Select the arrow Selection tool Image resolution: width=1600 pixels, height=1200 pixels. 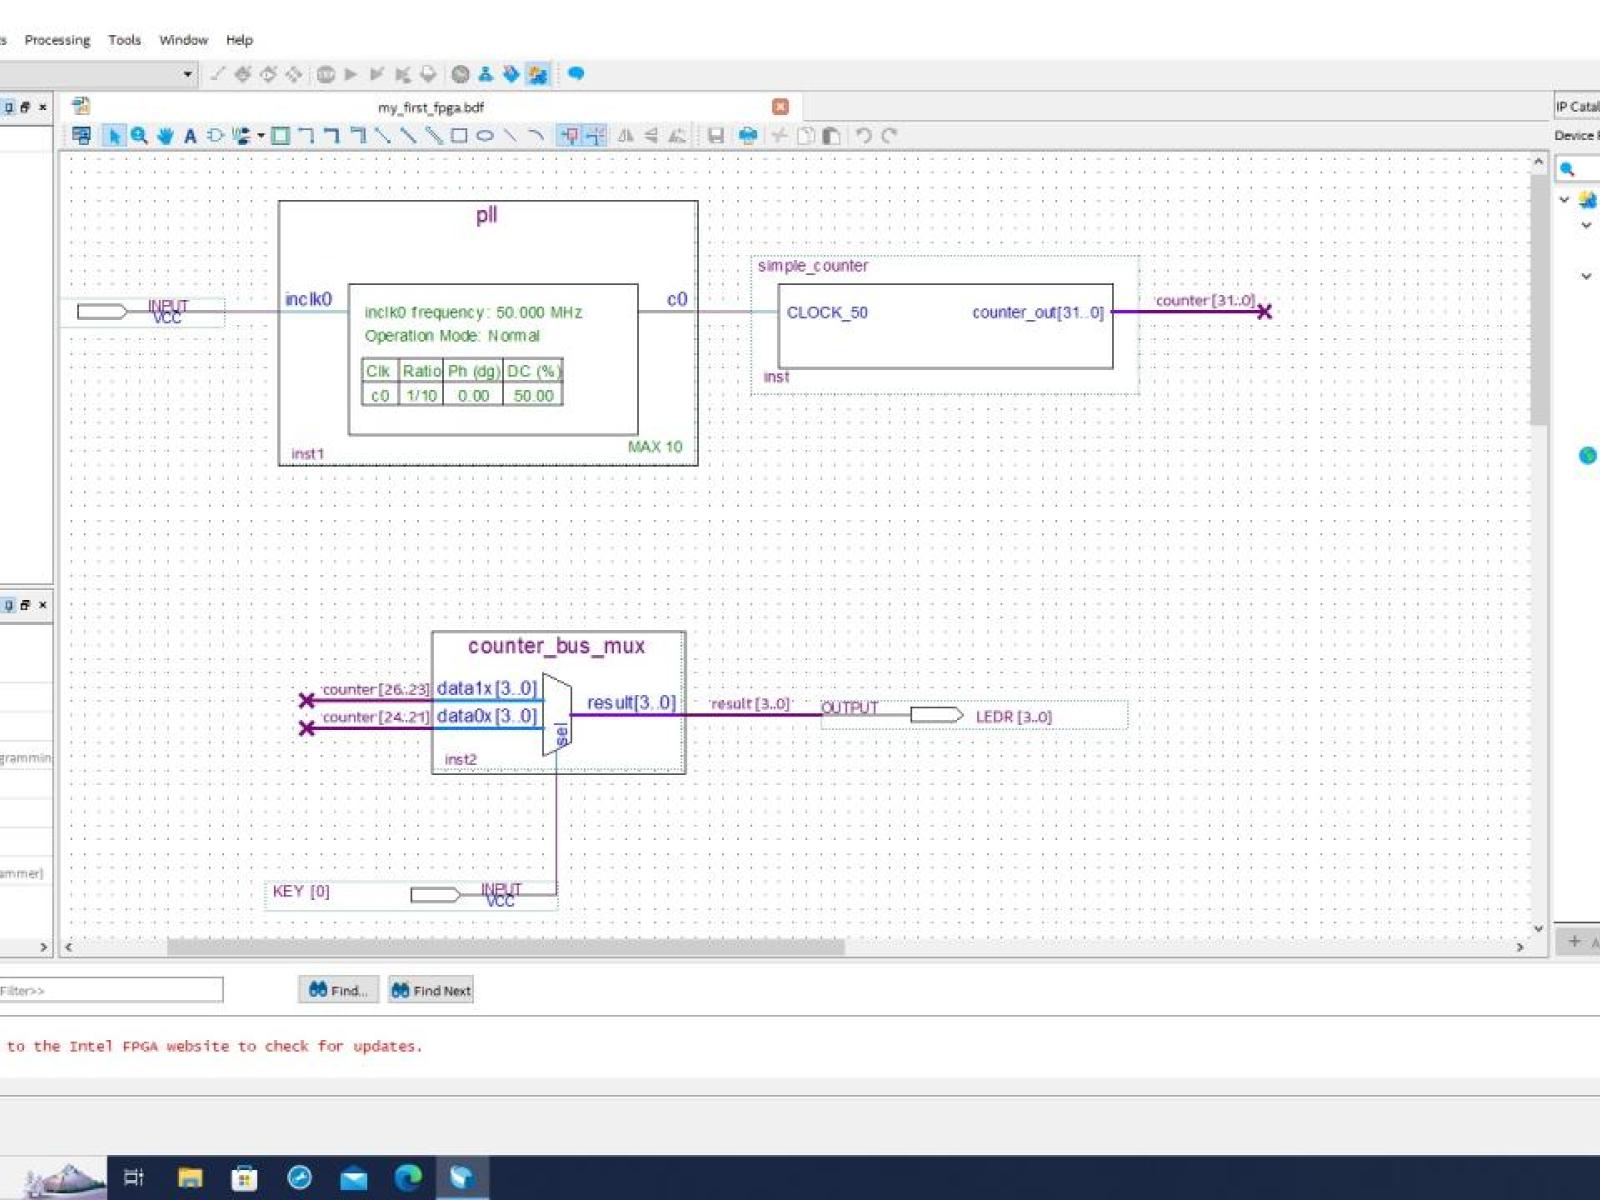point(113,136)
